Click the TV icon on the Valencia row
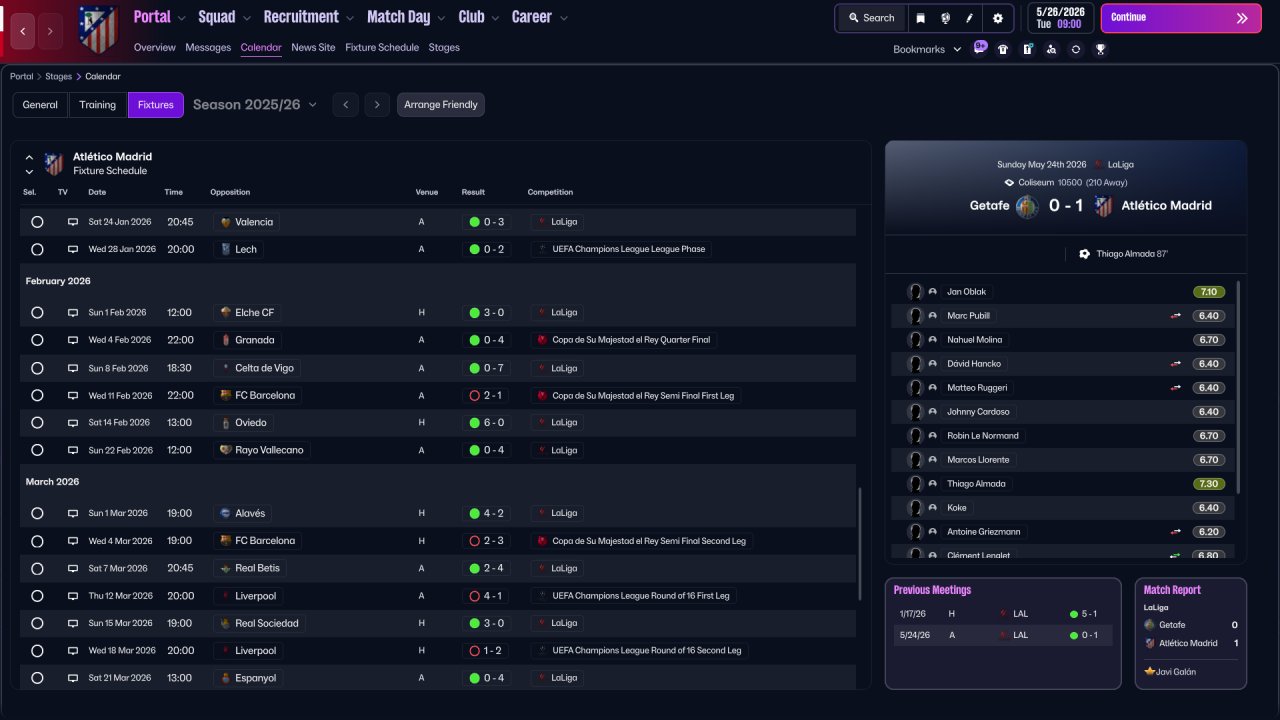 (72, 222)
